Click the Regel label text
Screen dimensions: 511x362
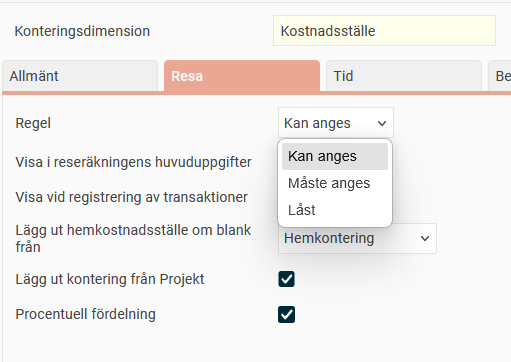(33, 123)
